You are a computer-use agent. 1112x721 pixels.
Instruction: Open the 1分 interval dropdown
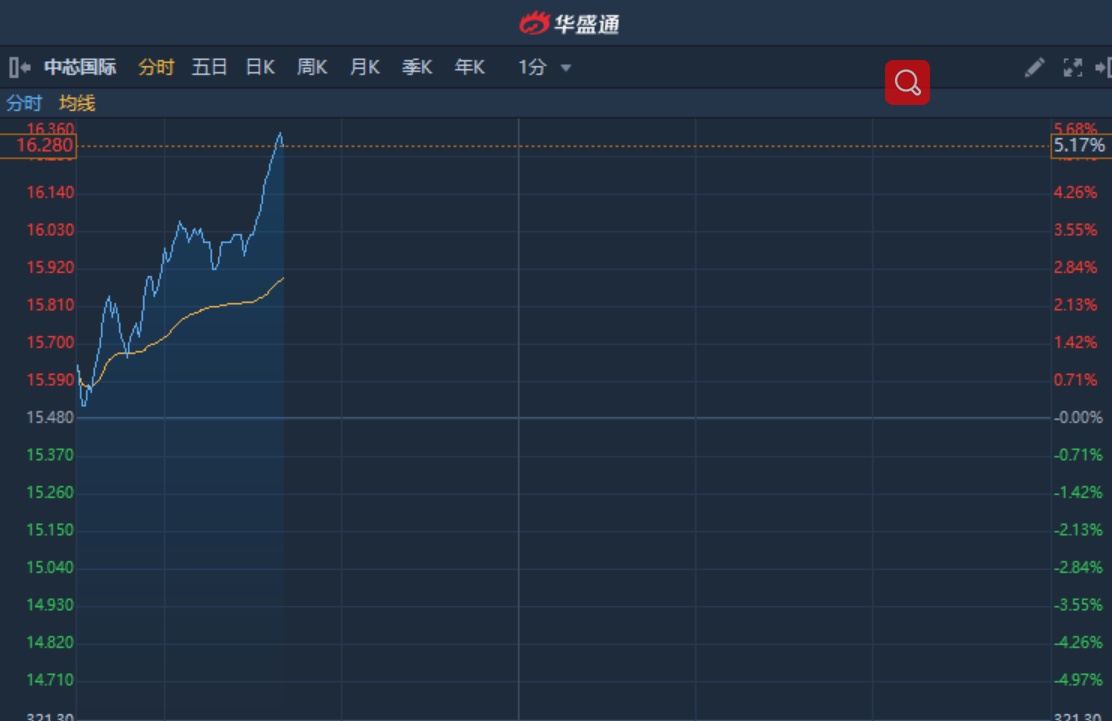click(533, 68)
